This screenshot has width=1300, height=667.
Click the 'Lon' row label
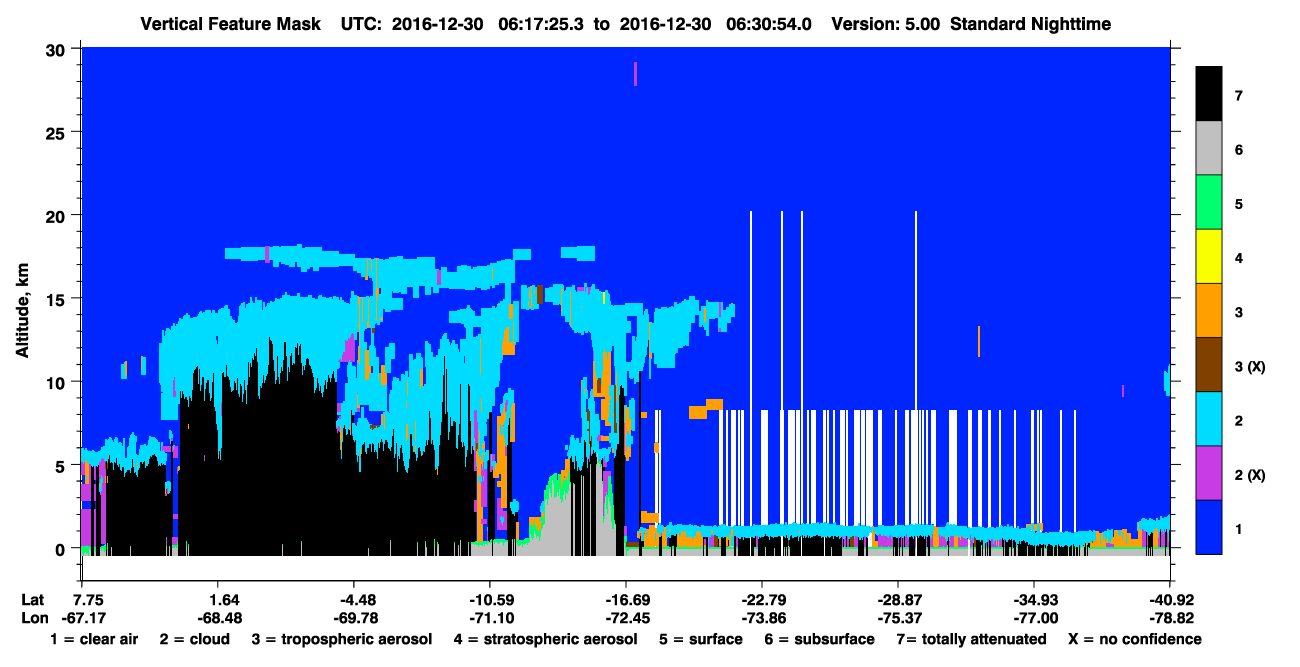pyautogui.click(x=33, y=618)
